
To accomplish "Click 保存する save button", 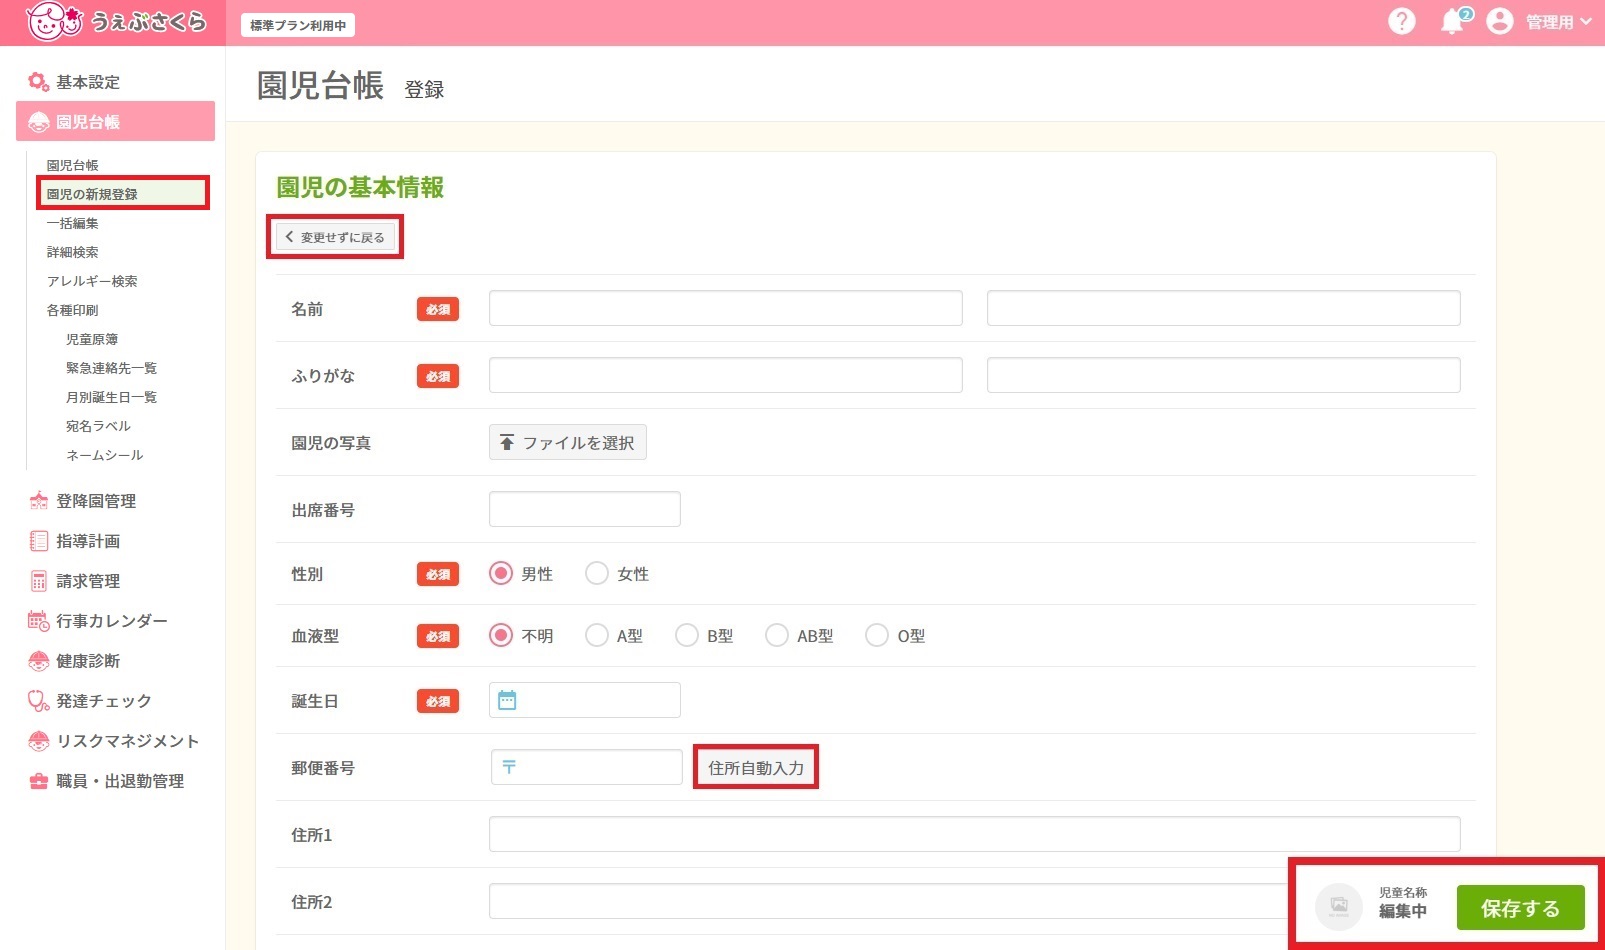I will [1520, 908].
